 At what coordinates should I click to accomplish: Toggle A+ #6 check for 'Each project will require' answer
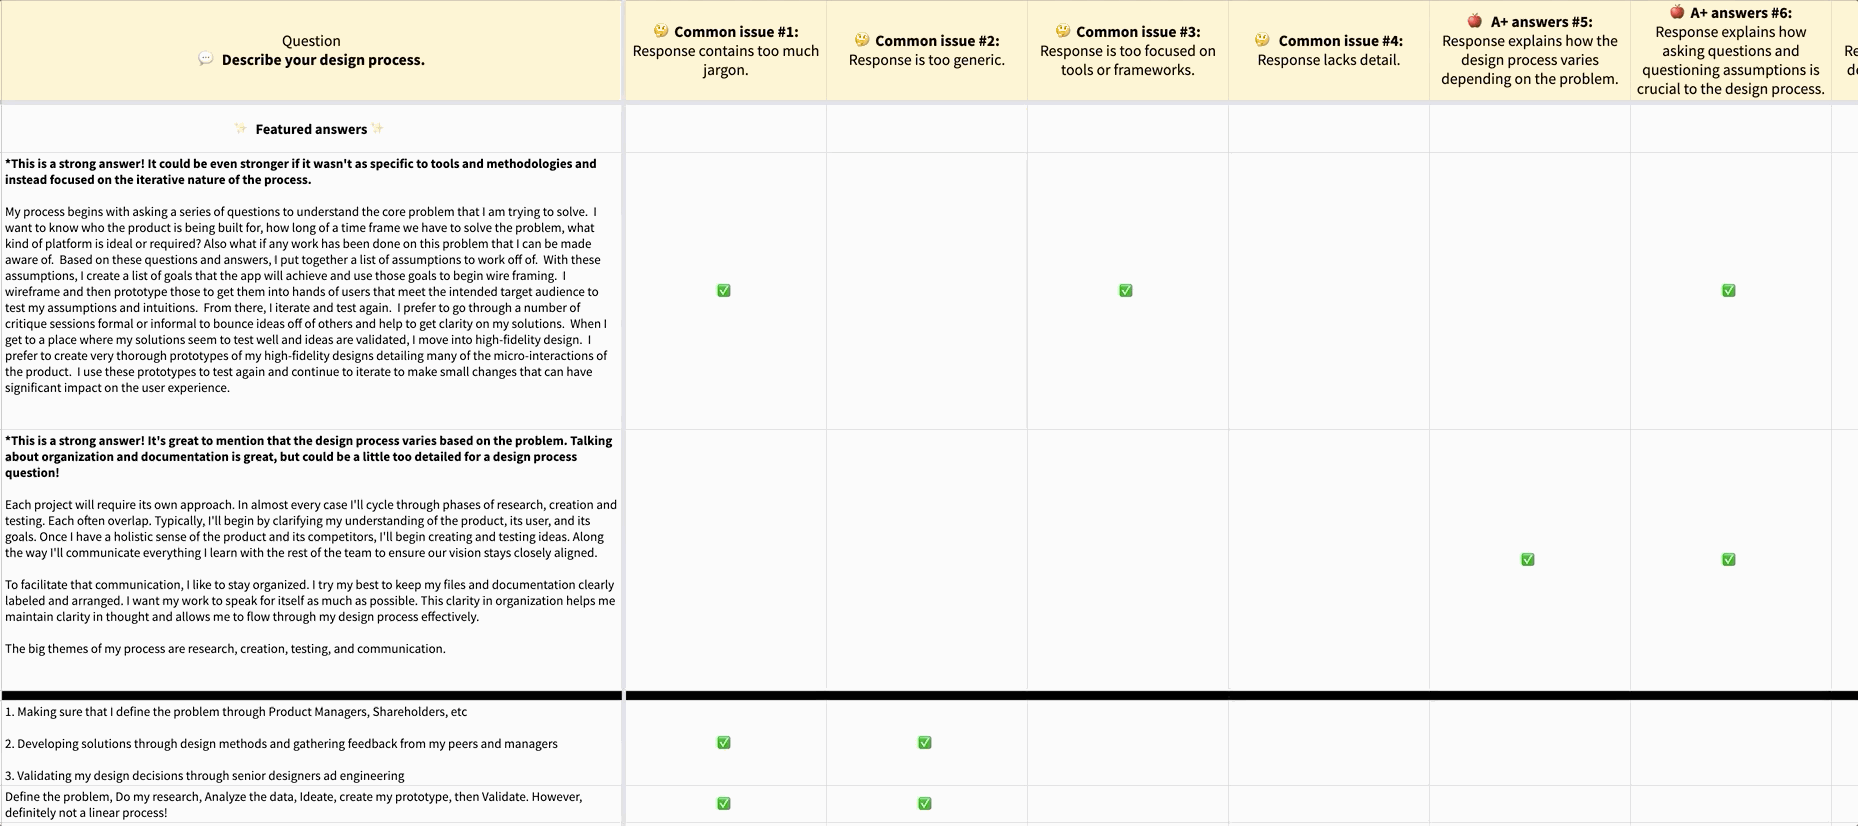pos(1729,560)
